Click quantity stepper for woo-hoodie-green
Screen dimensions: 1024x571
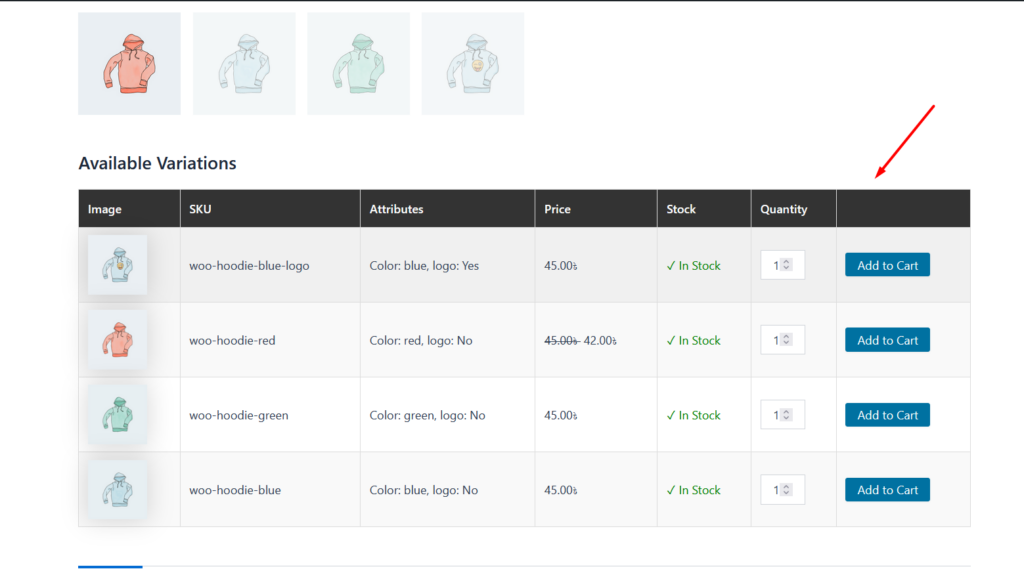coord(786,415)
